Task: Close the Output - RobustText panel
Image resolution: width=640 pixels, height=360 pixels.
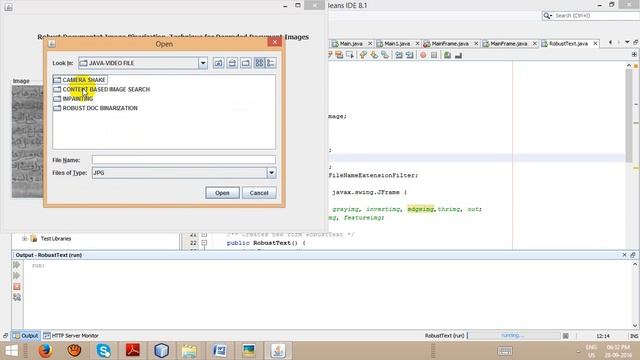Action: pyautogui.click(x=624, y=255)
